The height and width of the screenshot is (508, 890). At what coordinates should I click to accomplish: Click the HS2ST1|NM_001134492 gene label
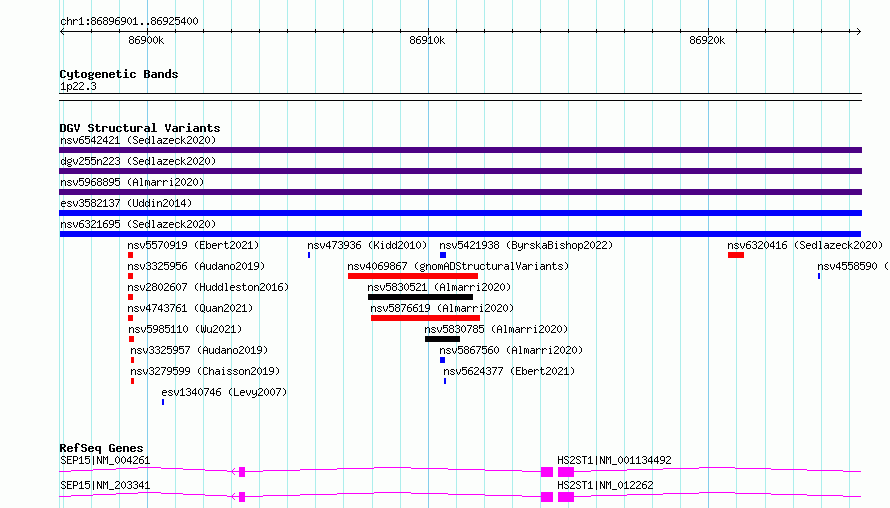pyautogui.click(x=614, y=460)
